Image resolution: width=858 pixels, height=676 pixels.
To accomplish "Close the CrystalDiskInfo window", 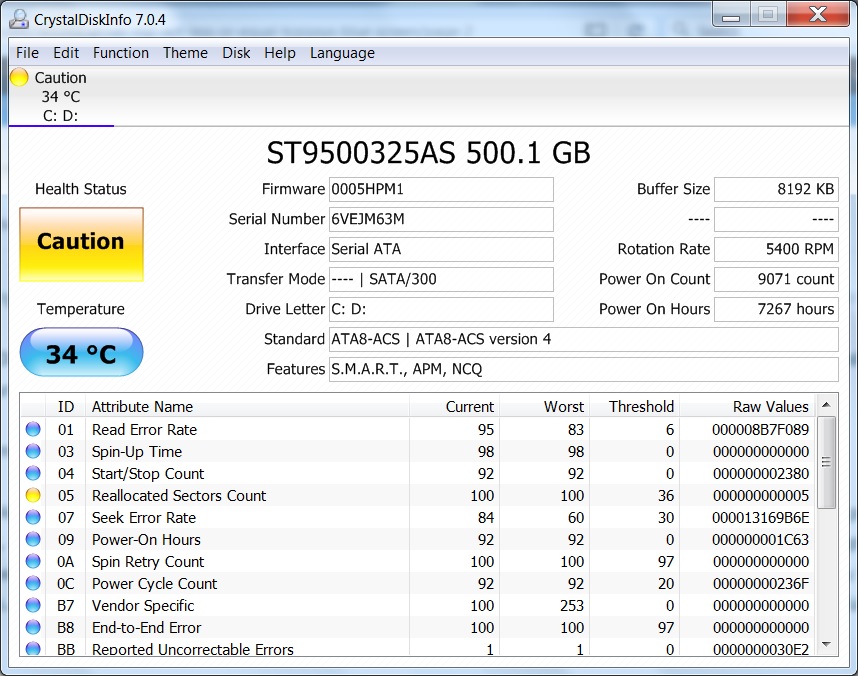I will tap(818, 14).
